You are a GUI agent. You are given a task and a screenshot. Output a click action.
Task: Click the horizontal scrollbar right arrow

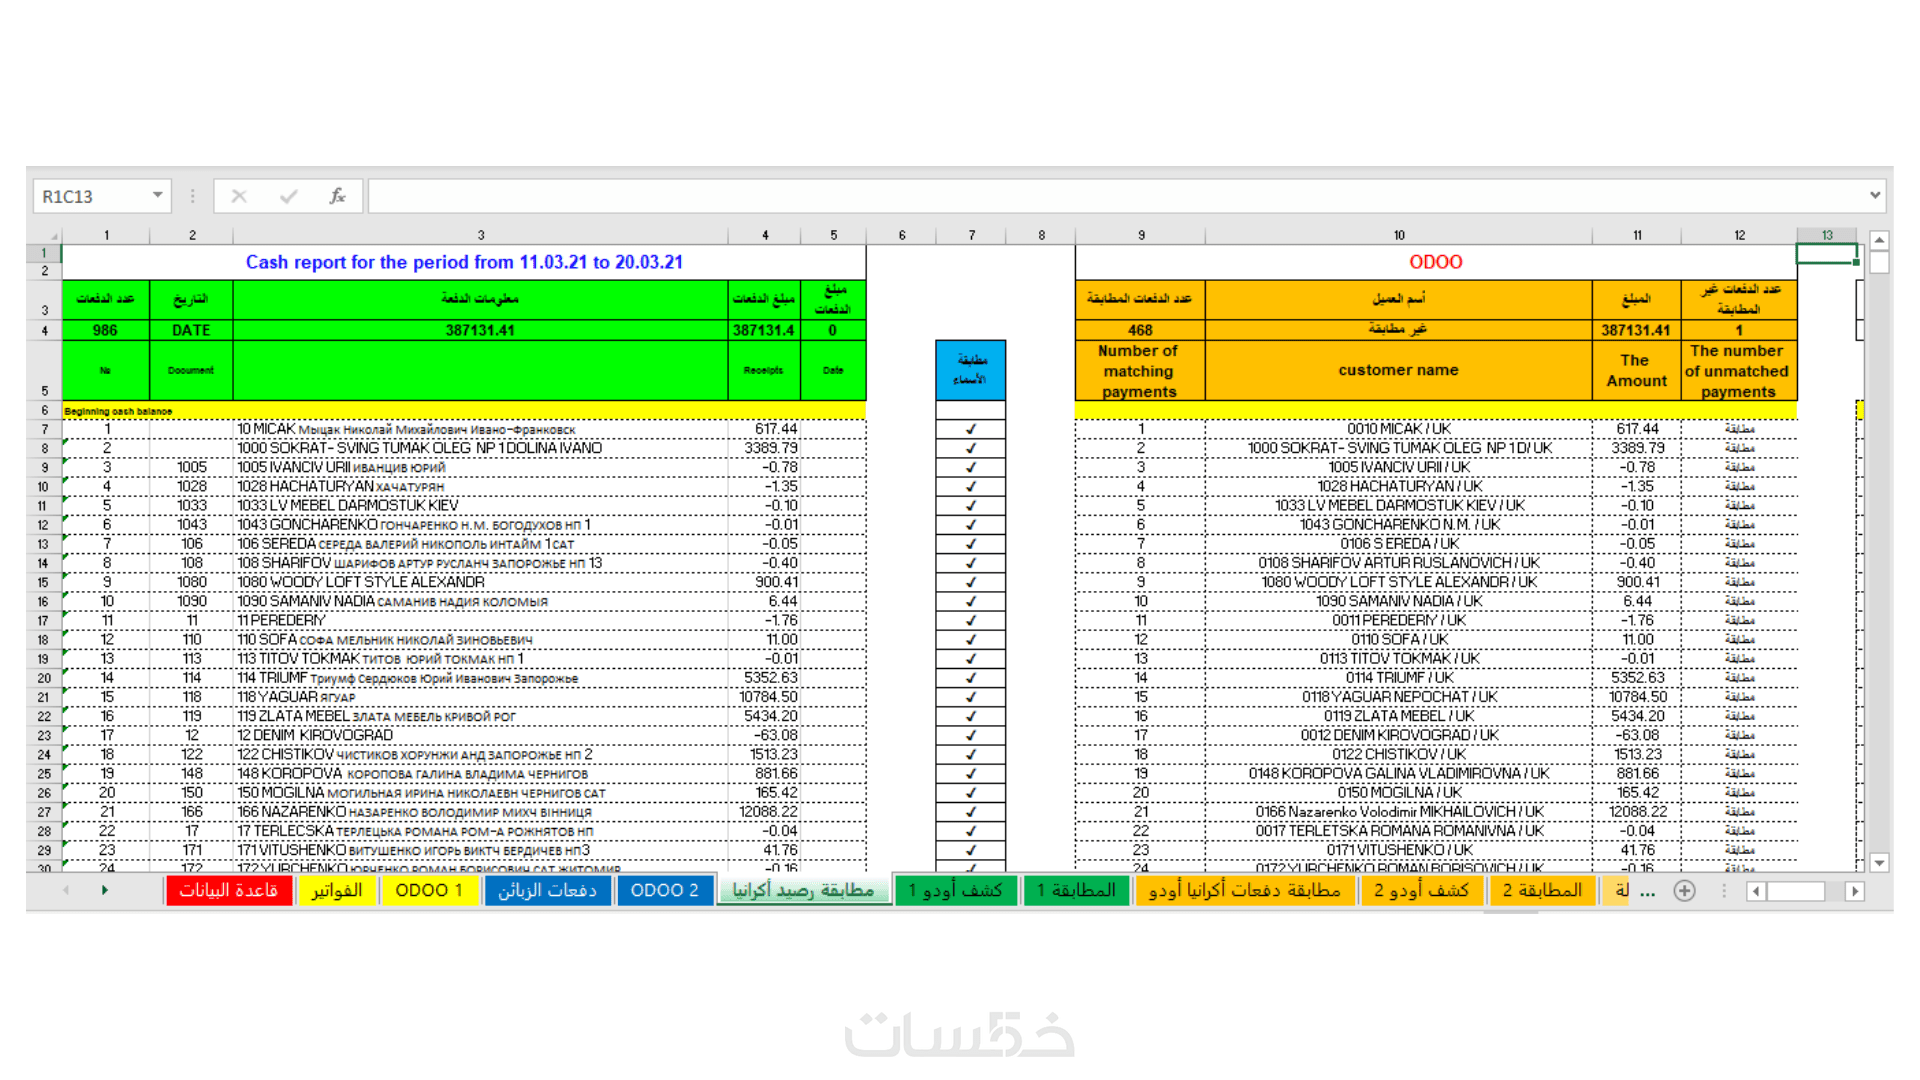pyautogui.click(x=1854, y=891)
